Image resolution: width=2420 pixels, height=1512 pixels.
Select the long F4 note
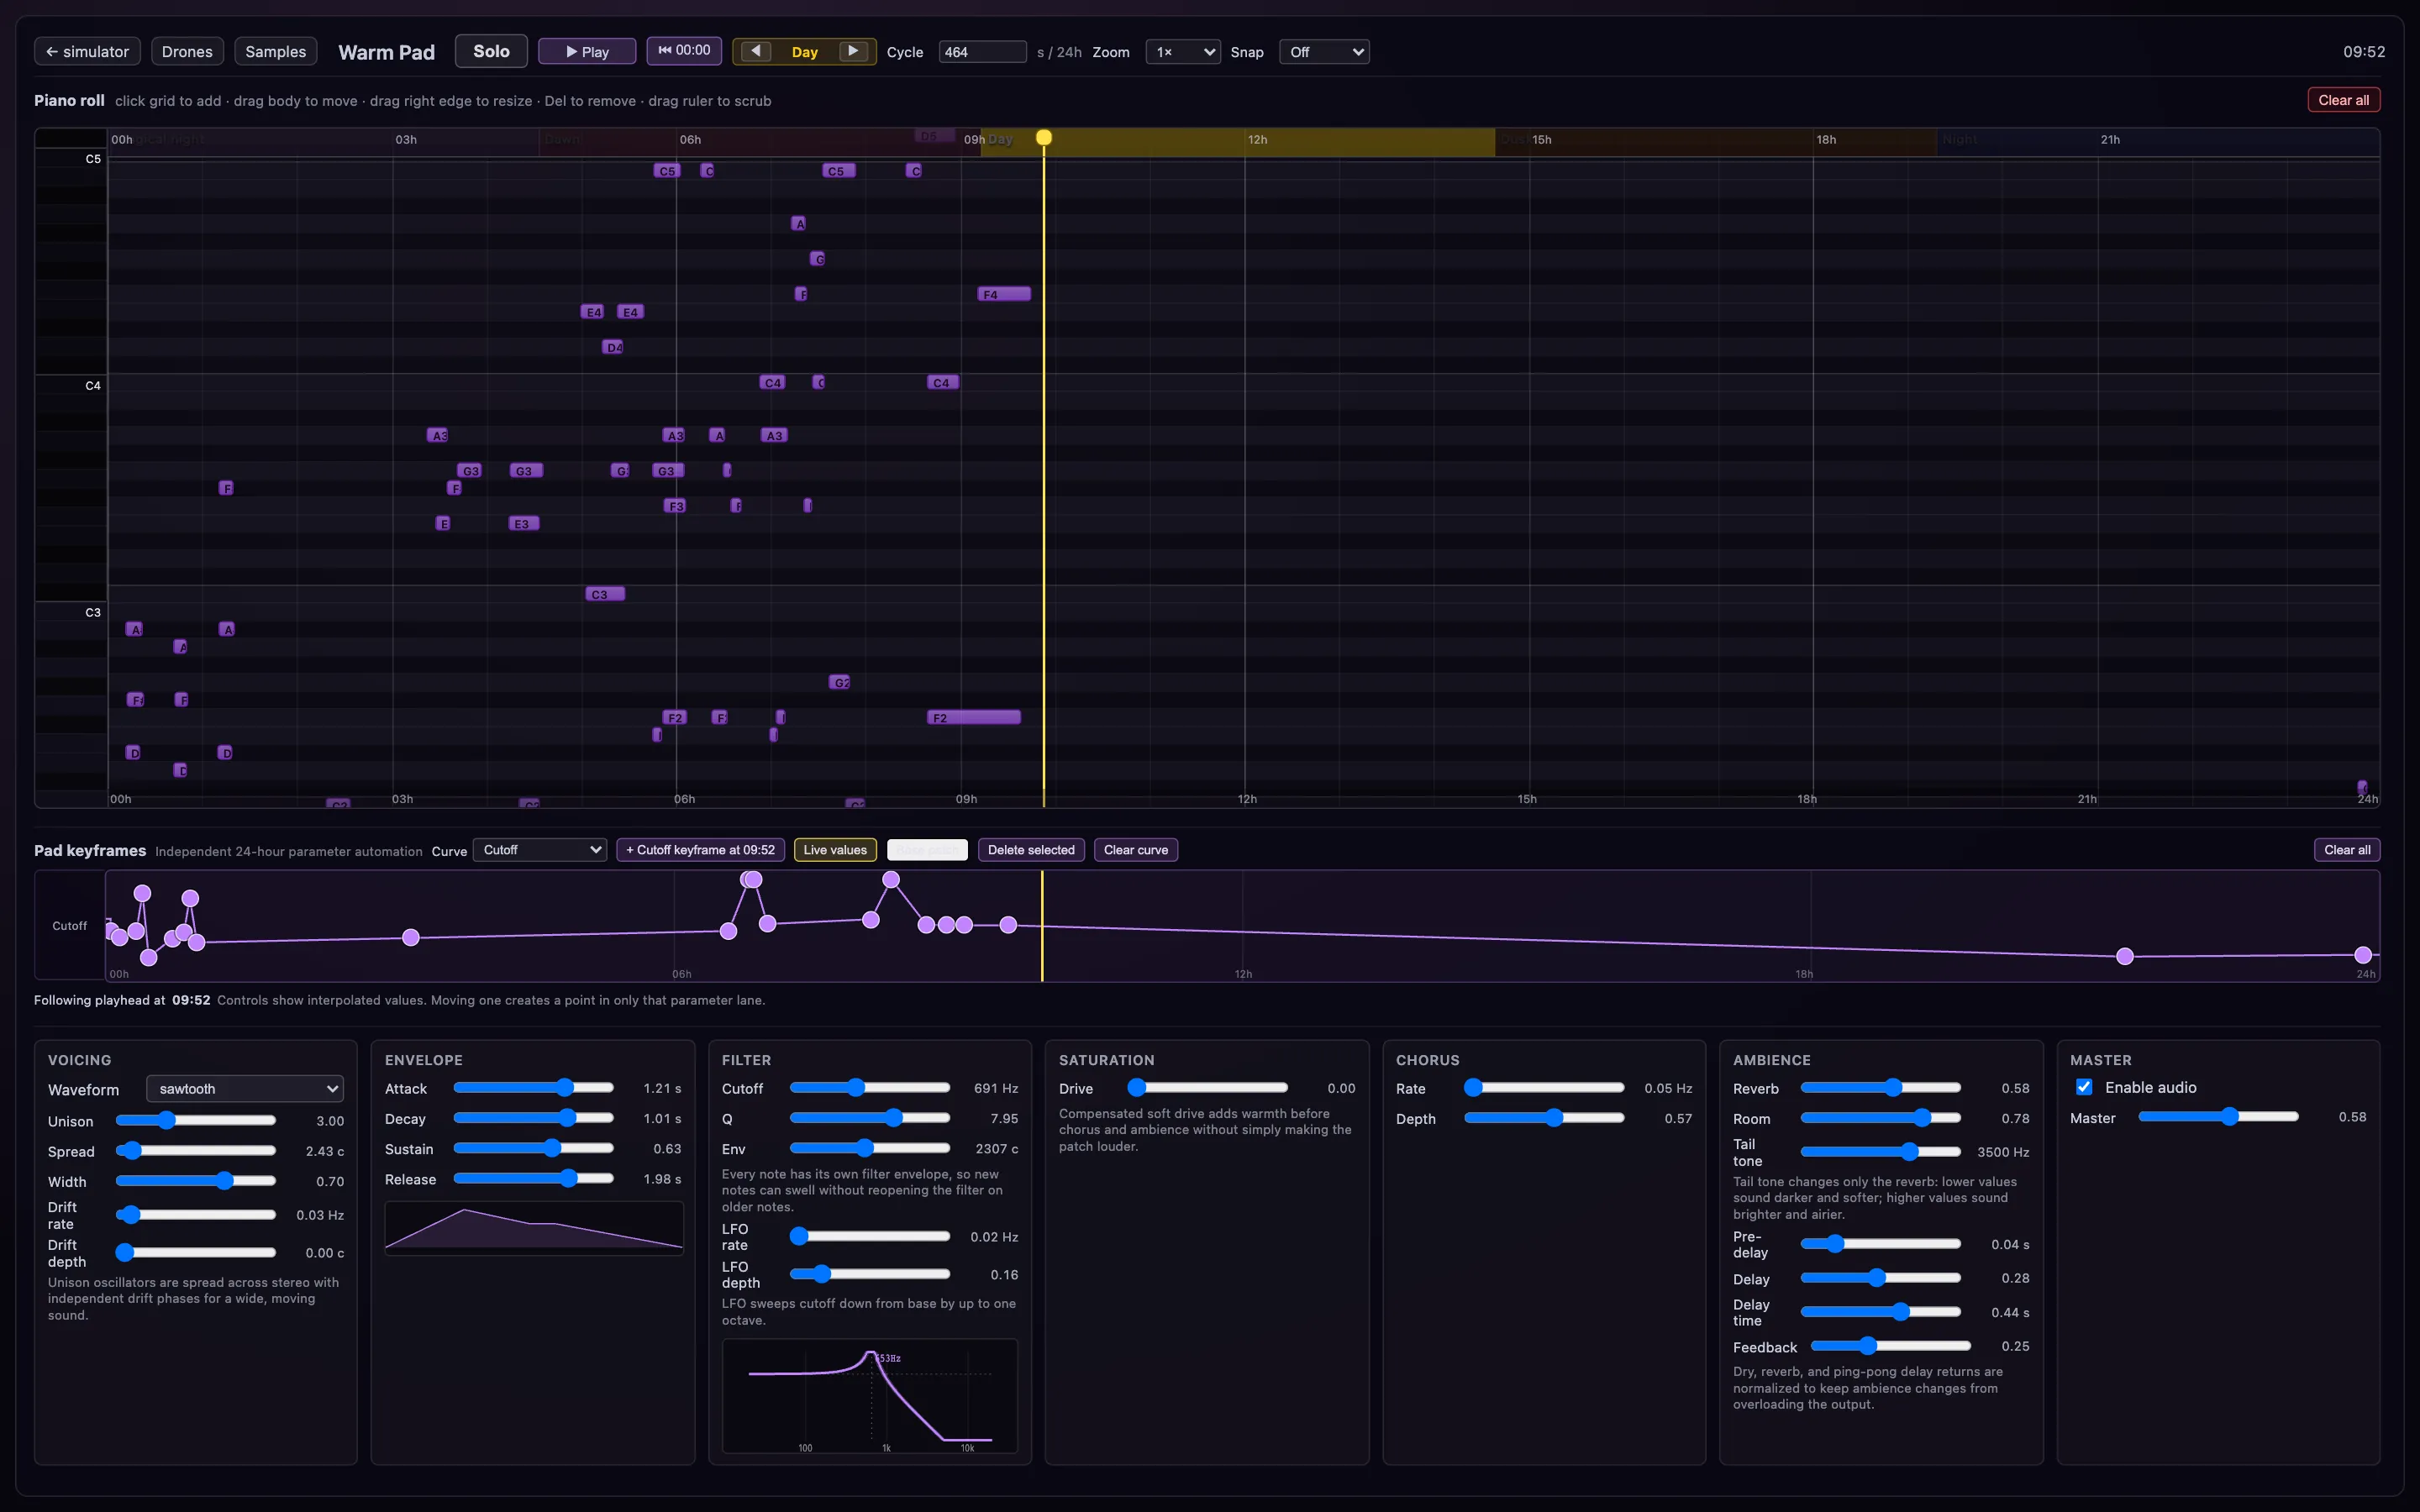[1004, 294]
